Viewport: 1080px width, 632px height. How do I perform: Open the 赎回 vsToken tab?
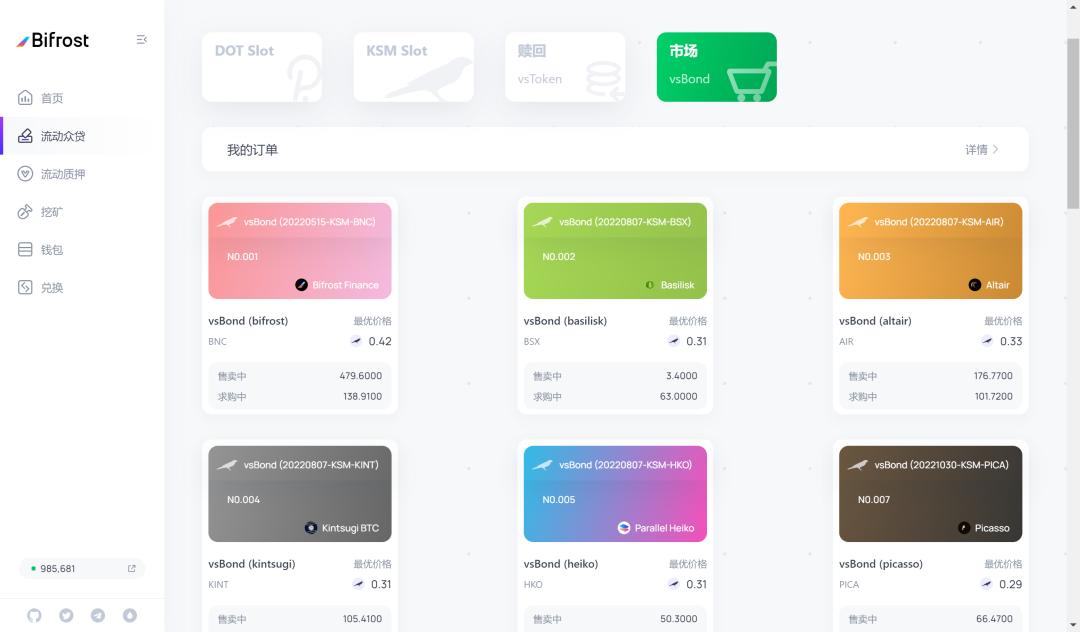[x=565, y=67]
